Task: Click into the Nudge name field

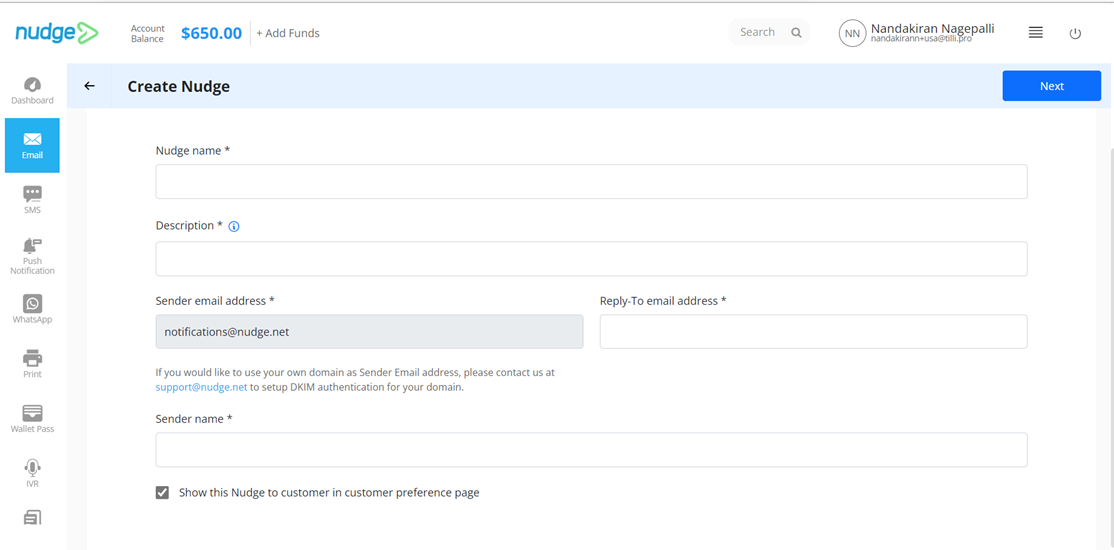Action: tap(591, 181)
